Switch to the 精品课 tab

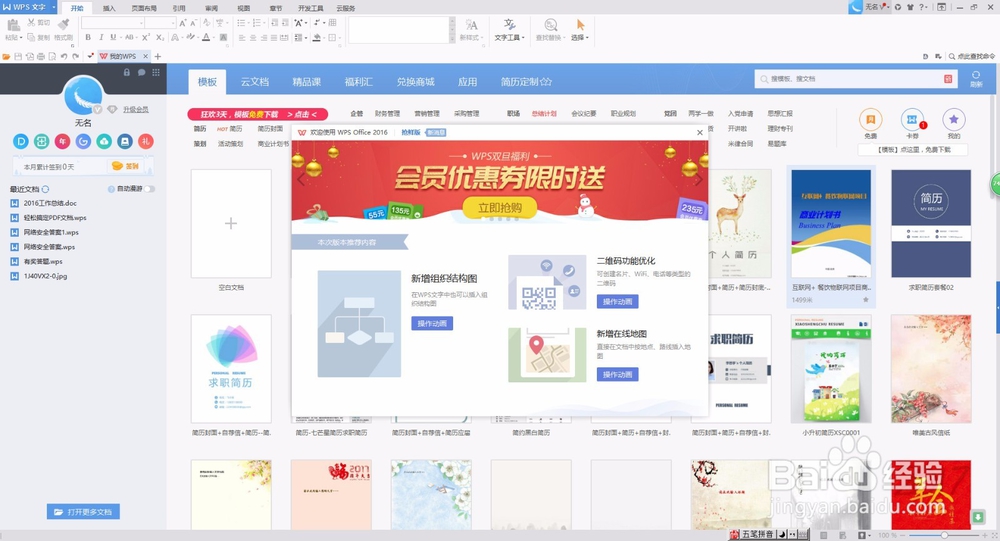tap(307, 82)
